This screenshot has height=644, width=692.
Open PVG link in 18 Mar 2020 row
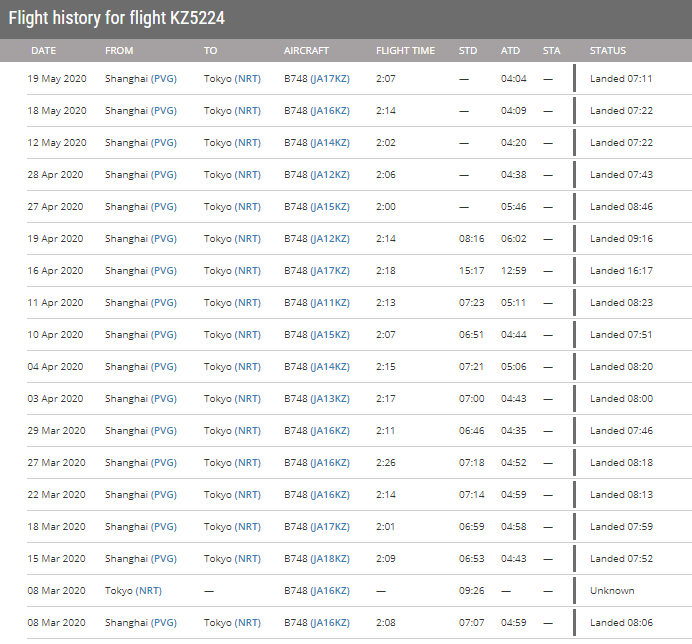click(164, 527)
